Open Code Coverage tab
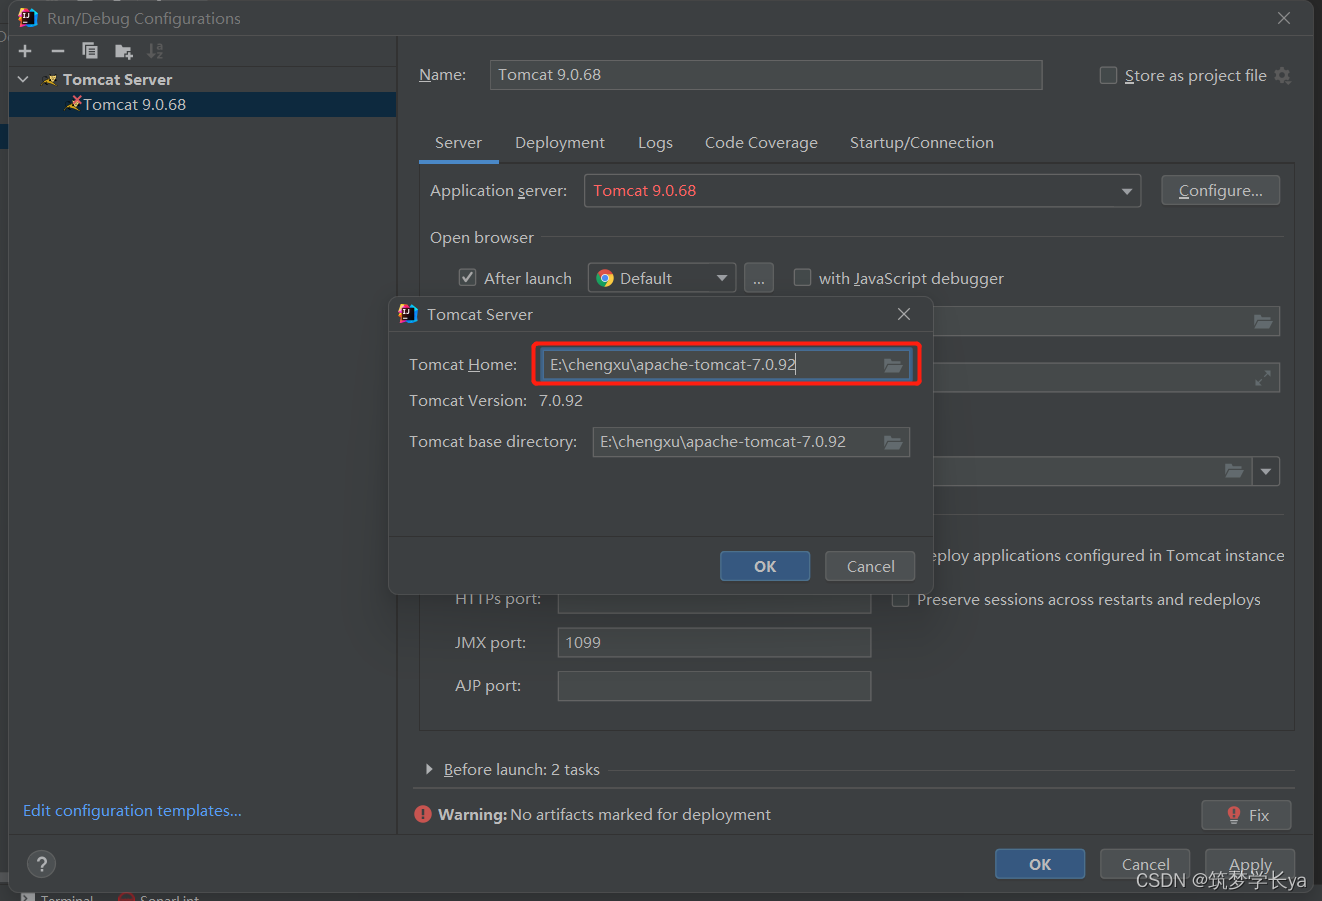 coord(761,143)
